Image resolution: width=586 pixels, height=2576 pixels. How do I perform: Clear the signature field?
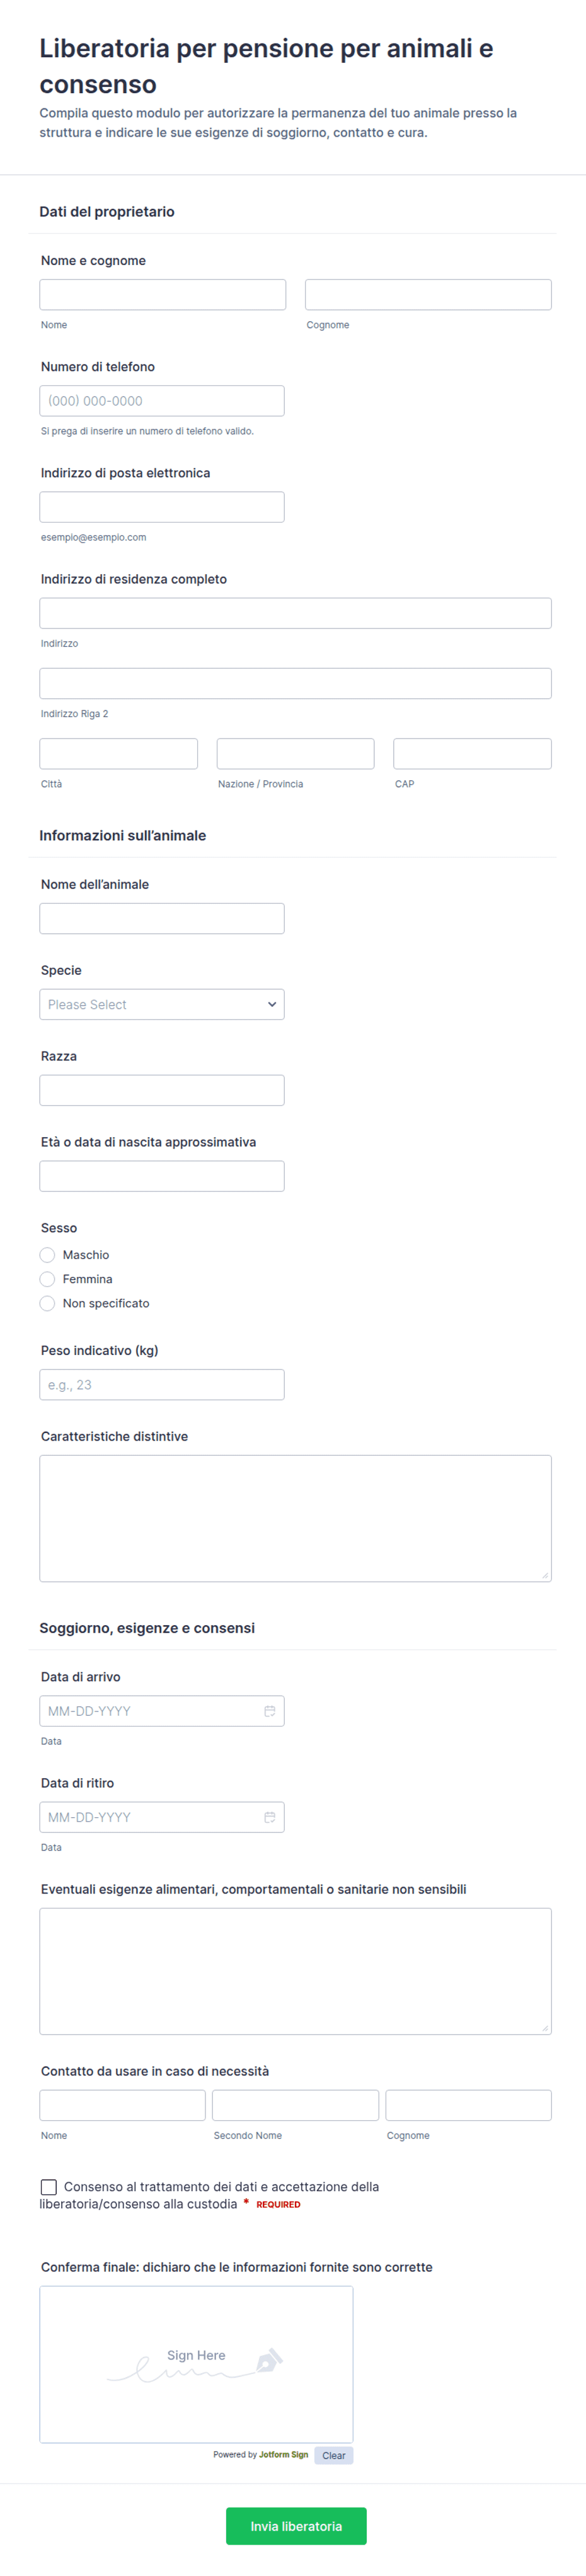[x=333, y=2455]
